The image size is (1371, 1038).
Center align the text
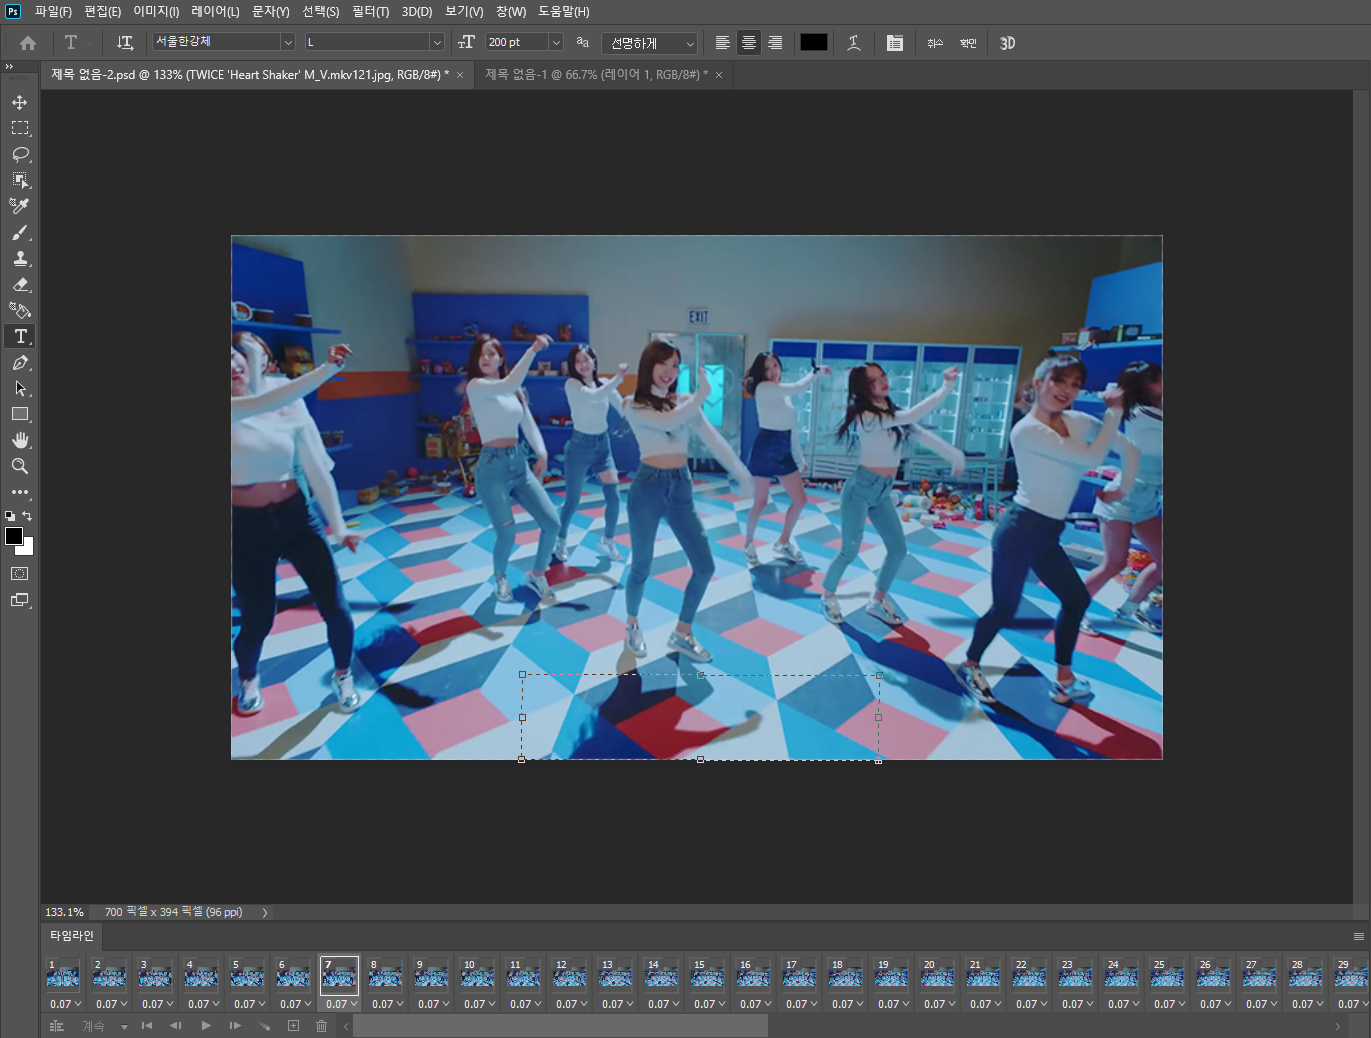pyautogui.click(x=748, y=43)
